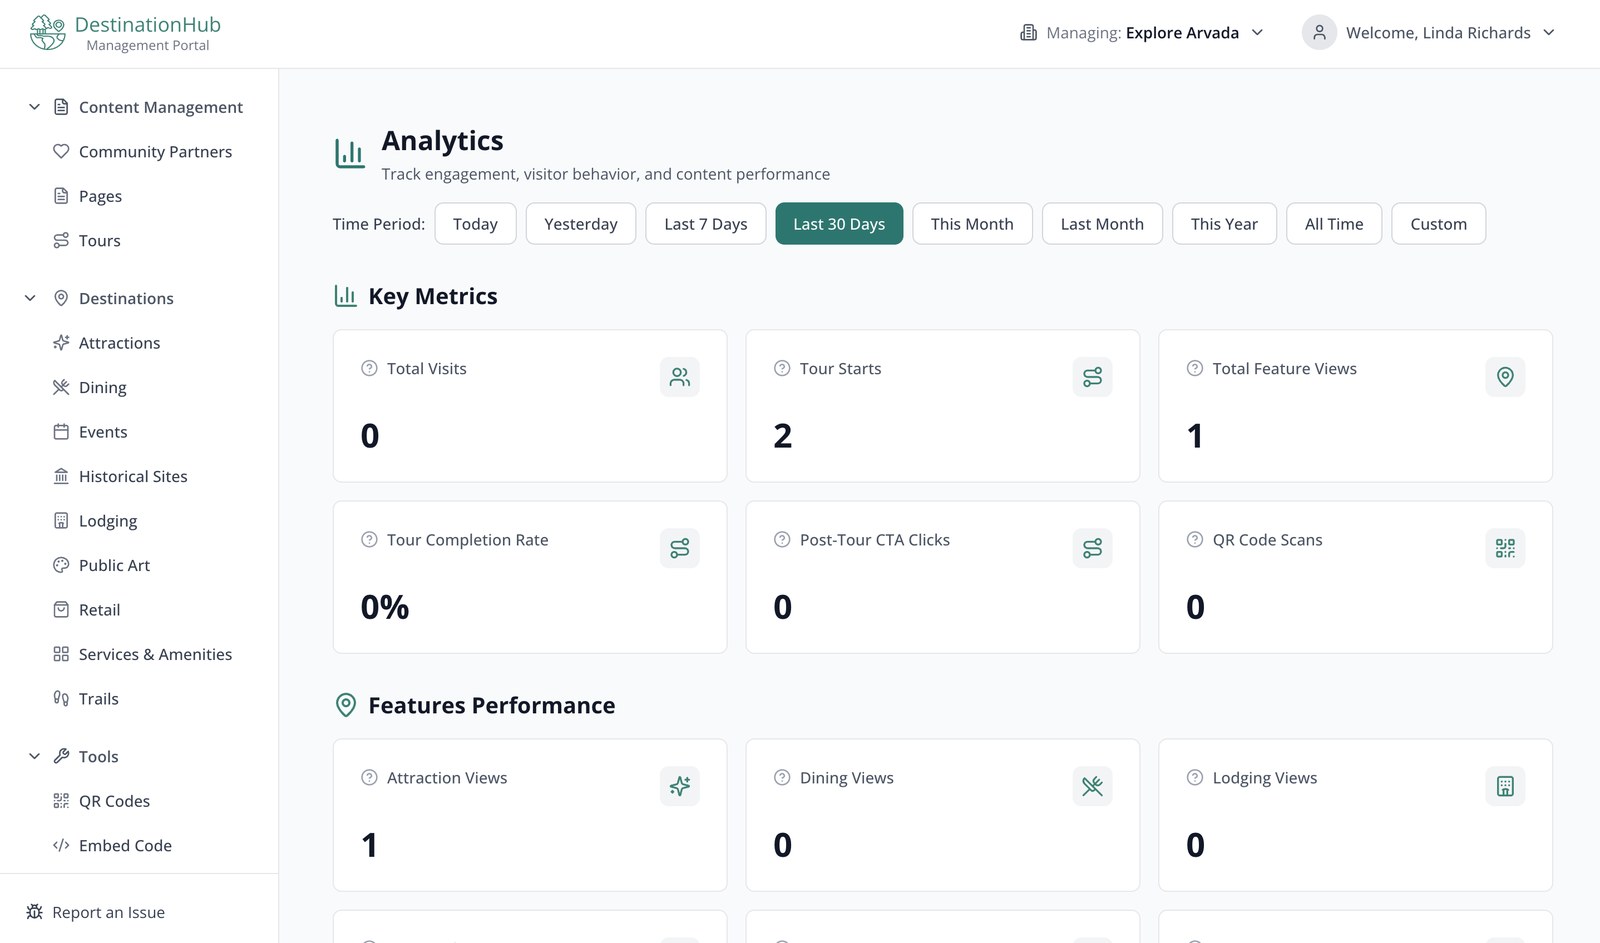Click the Historical Sites landmark icon
Image resolution: width=1600 pixels, height=943 pixels.
(61, 476)
